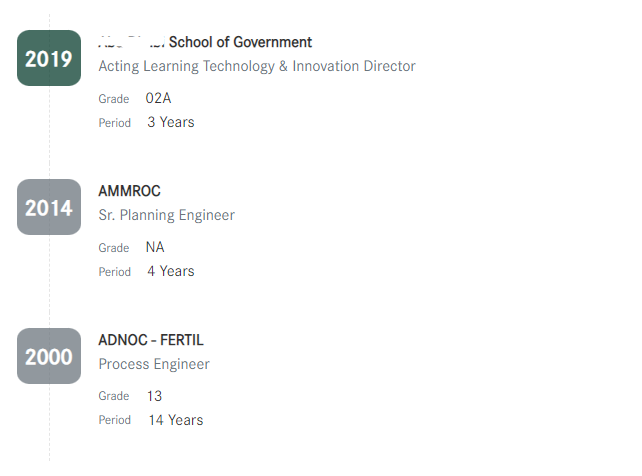This screenshot has height=476, width=642.
Task: Select the School of Government heading
Action: tap(205, 42)
